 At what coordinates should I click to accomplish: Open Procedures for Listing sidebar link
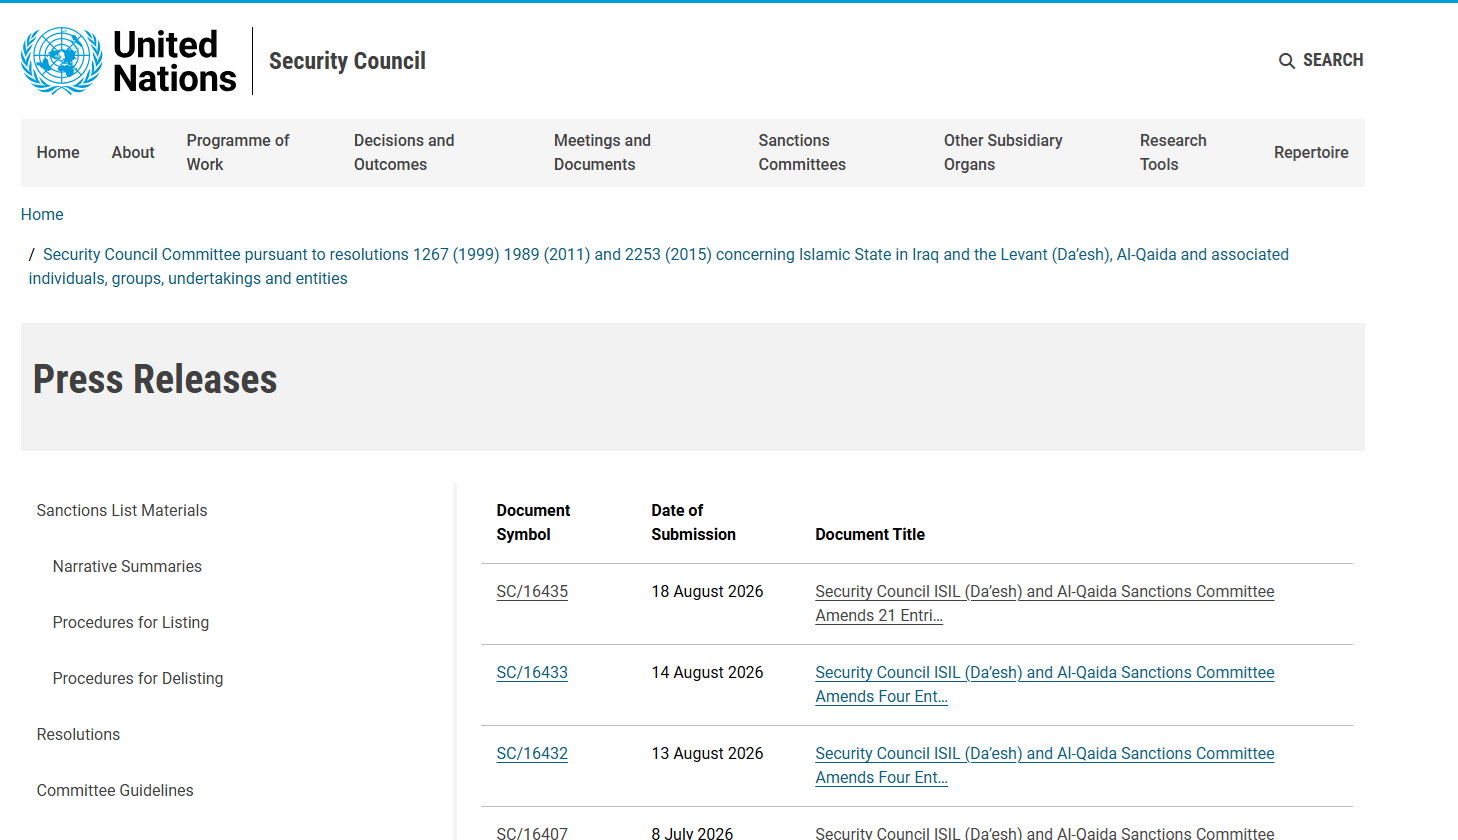[x=131, y=623]
